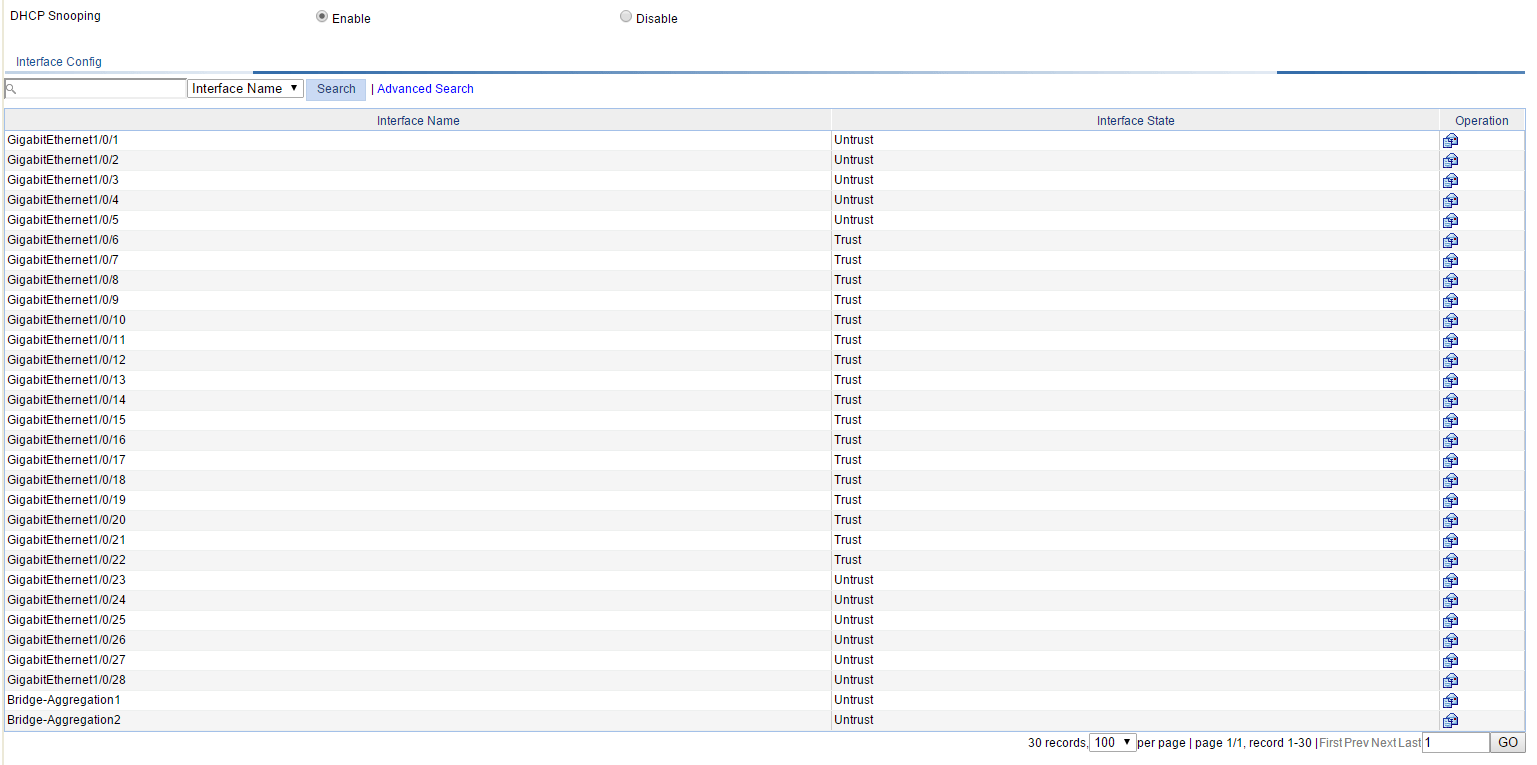Edit Bridge-Aggregation2 using its operation icon
Screen dimensions: 1537x765
pyautogui.click(x=1450, y=721)
